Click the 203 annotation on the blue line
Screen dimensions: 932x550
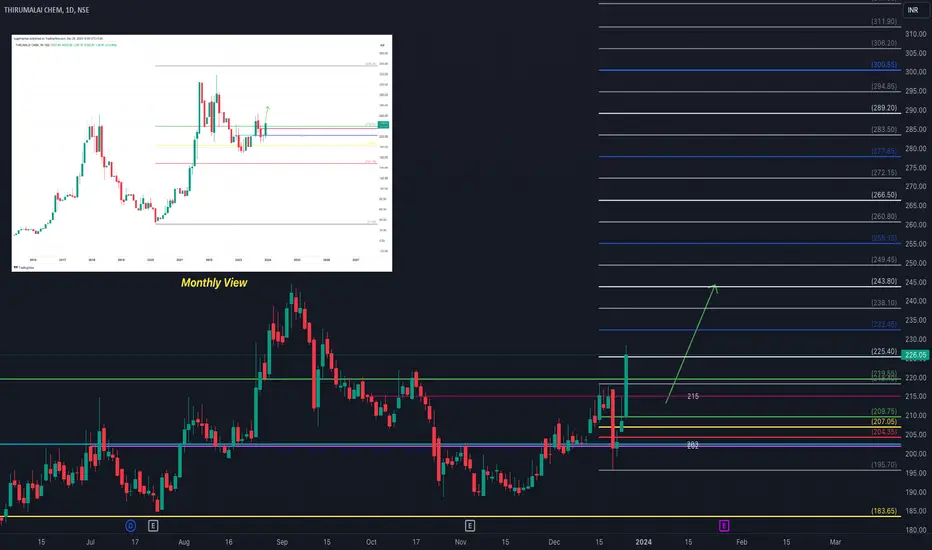[x=692, y=445]
